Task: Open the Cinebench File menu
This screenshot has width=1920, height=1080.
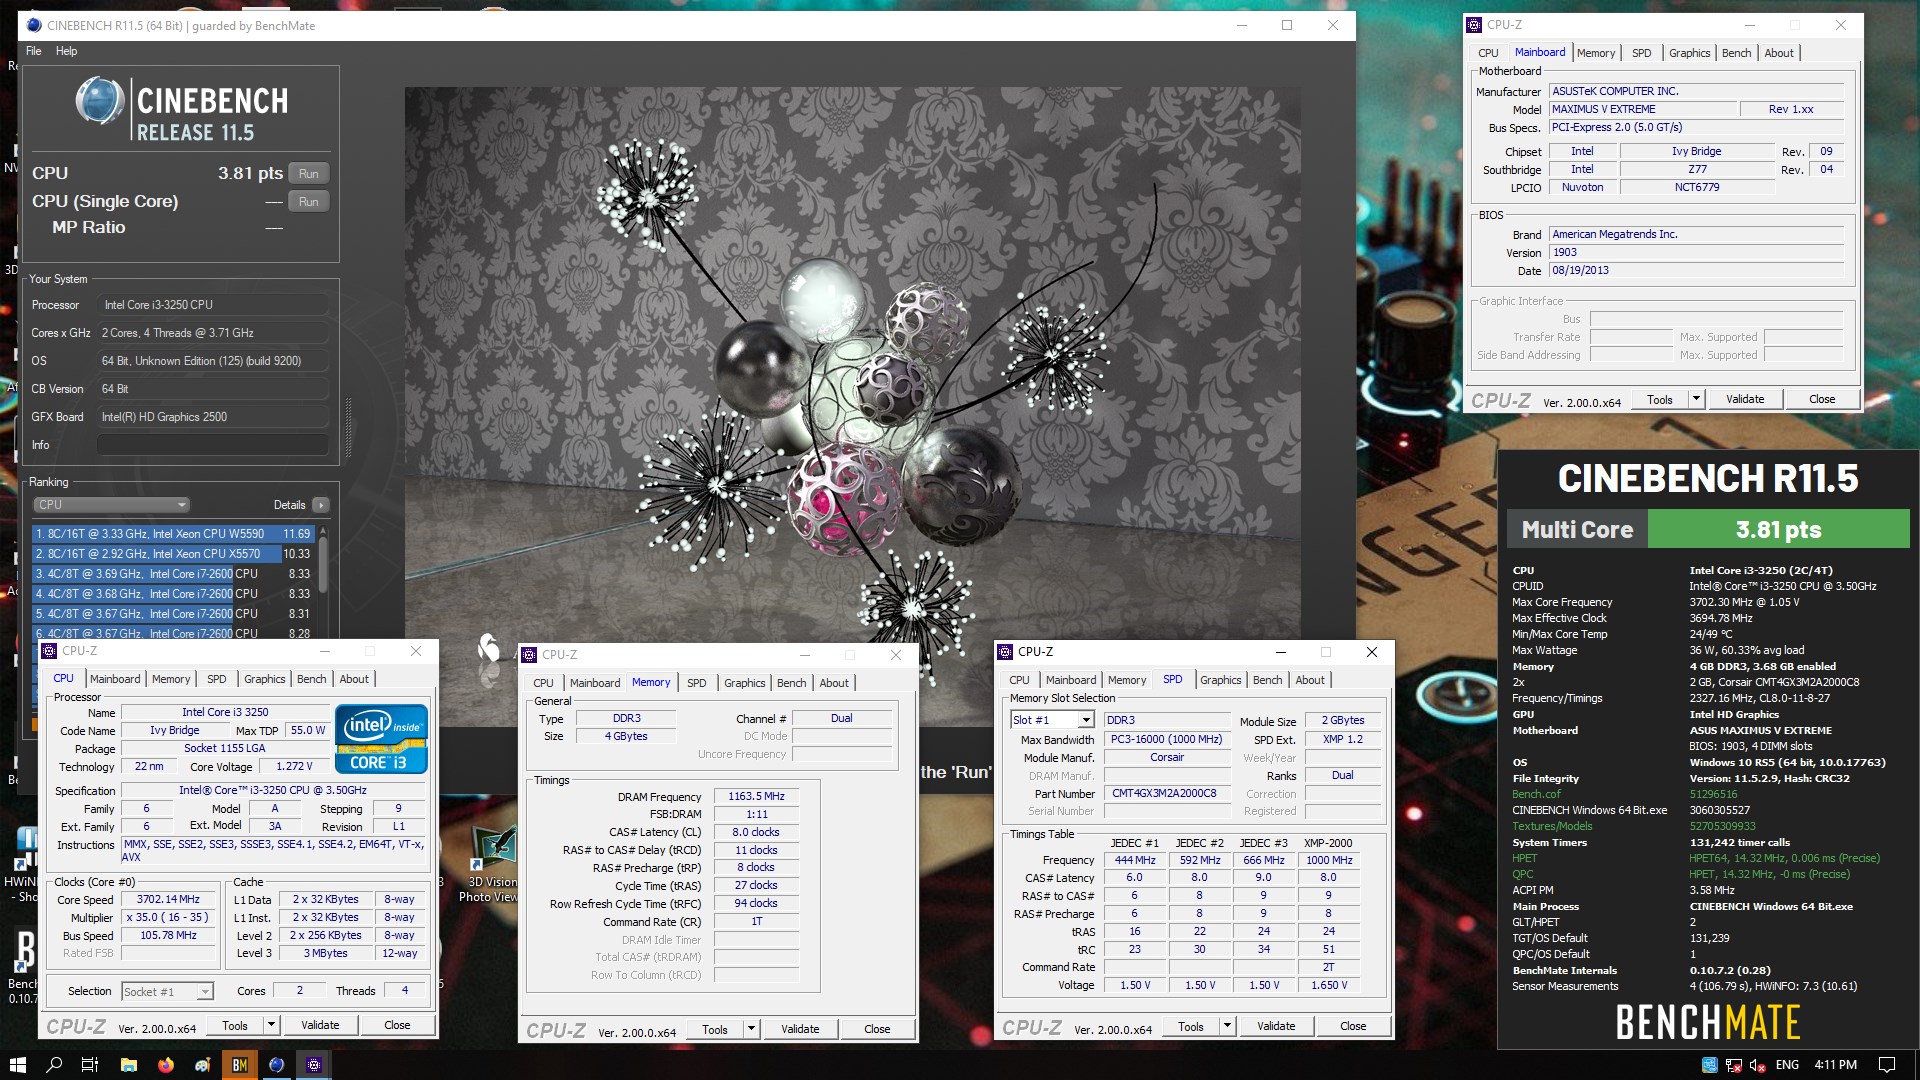Action: tap(34, 51)
